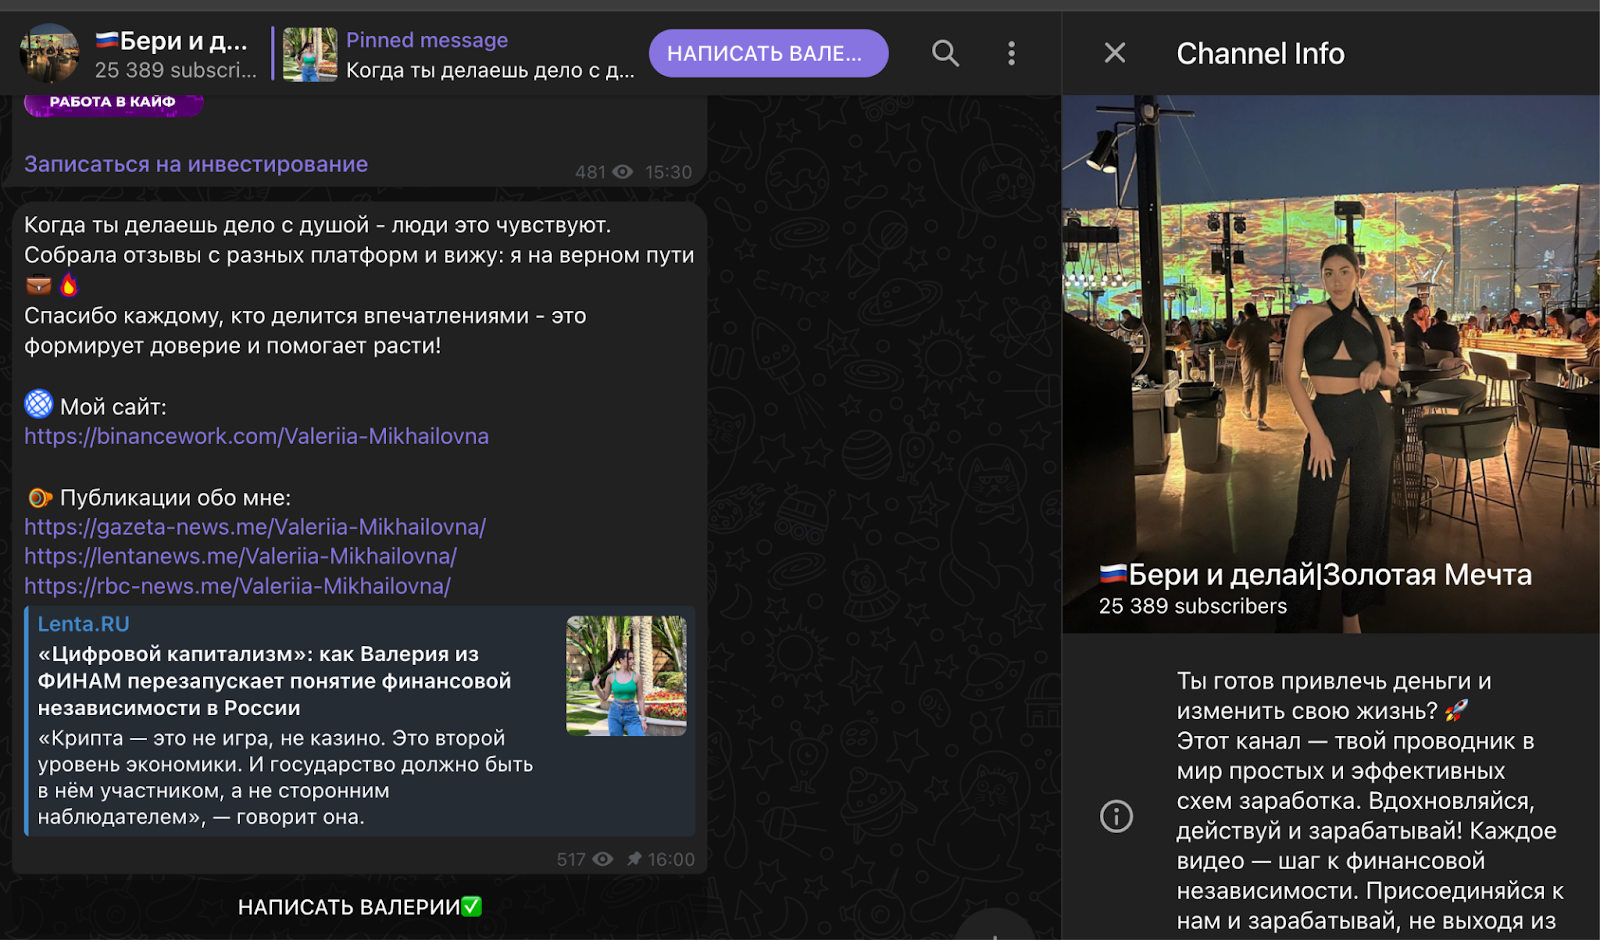The image size is (1600, 940).
Task: Open Записаться на инвестирование link
Action: coord(196,164)
